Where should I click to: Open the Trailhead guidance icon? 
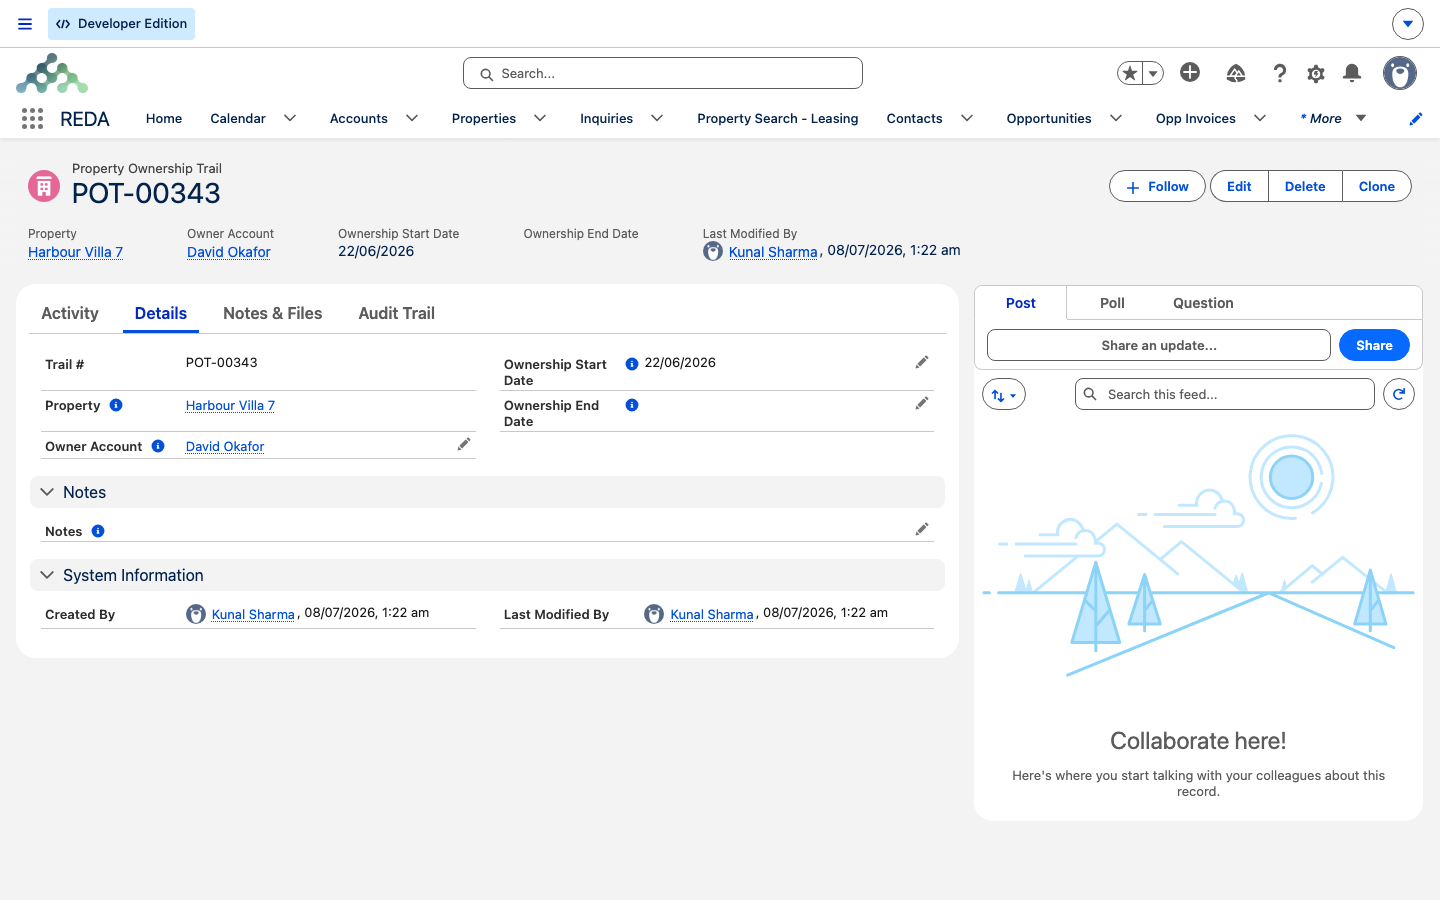click(1236, 73)
